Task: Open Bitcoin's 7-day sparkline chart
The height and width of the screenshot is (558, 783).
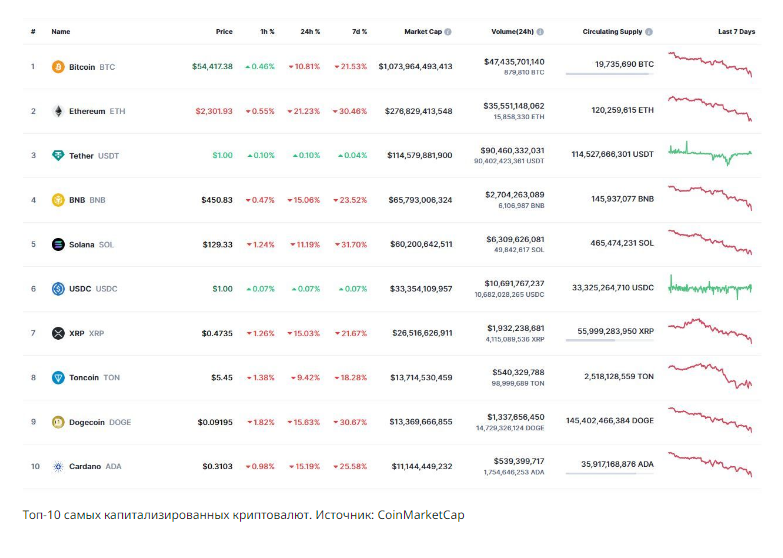Action: point(710,64)
